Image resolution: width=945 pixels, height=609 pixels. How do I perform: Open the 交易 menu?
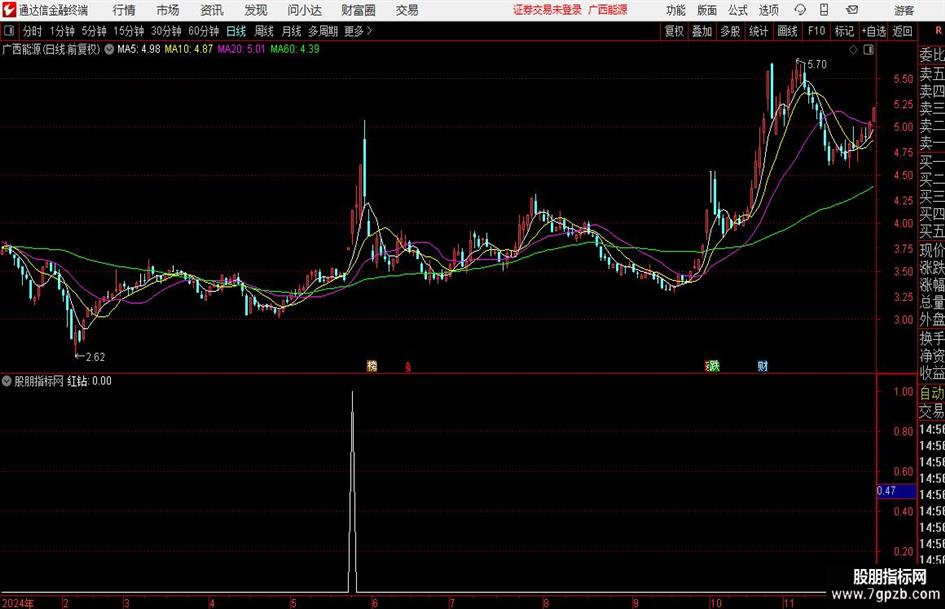tap(407, 10)
